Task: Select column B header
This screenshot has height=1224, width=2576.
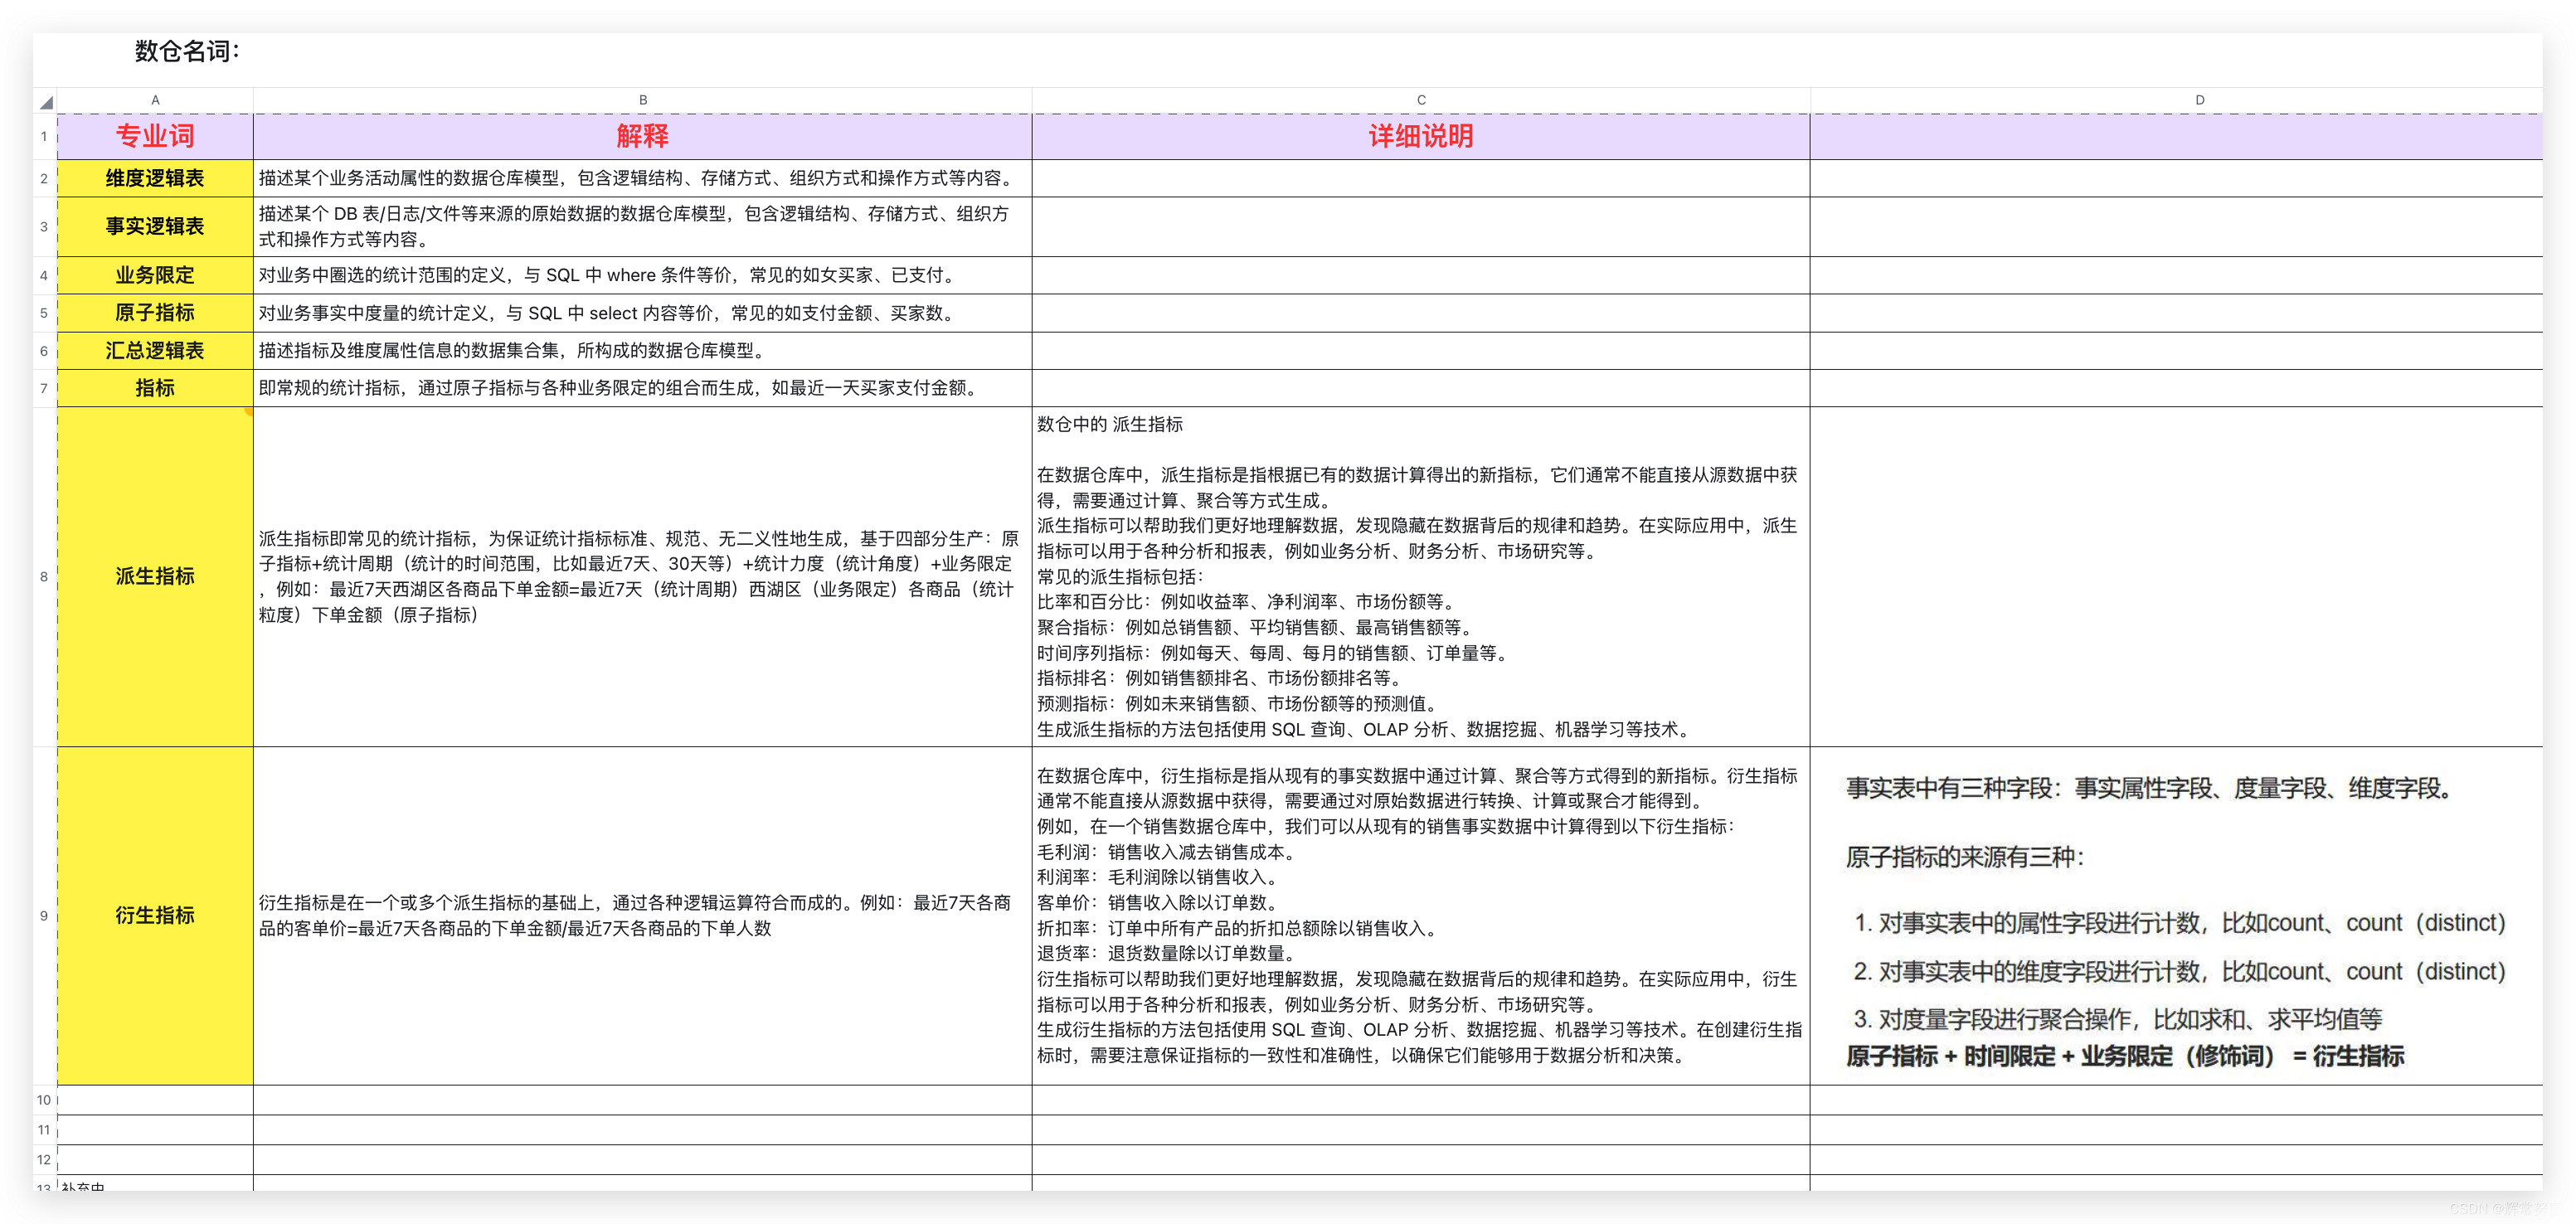Action: 643,100
